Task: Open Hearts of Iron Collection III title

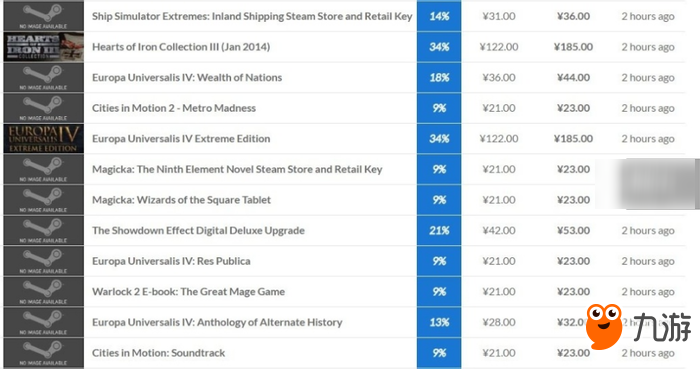Action: click(181, 47)
